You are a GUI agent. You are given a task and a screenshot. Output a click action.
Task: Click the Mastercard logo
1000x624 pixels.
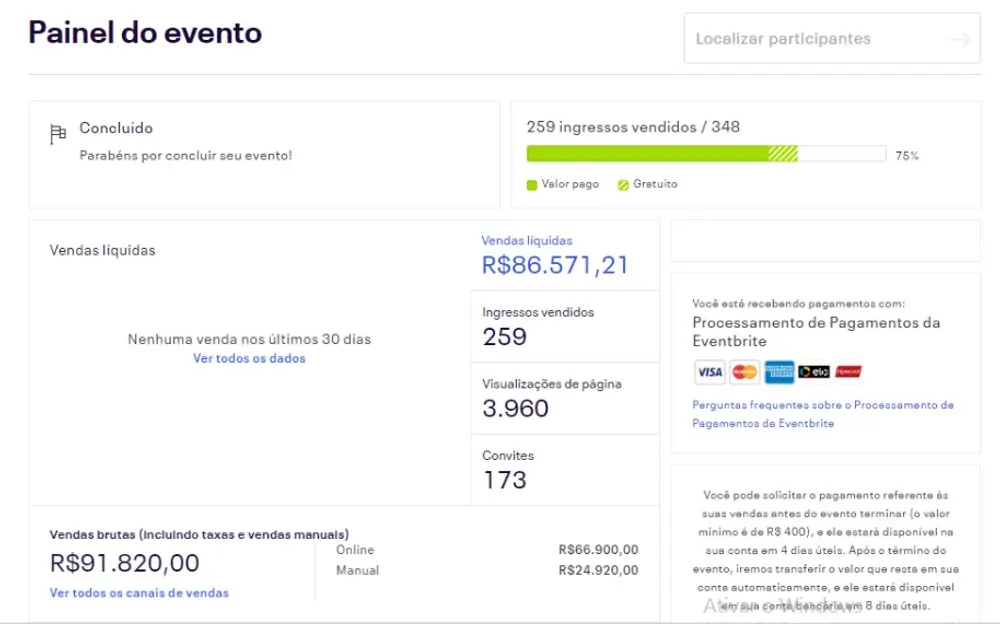[x=744, y=372]
